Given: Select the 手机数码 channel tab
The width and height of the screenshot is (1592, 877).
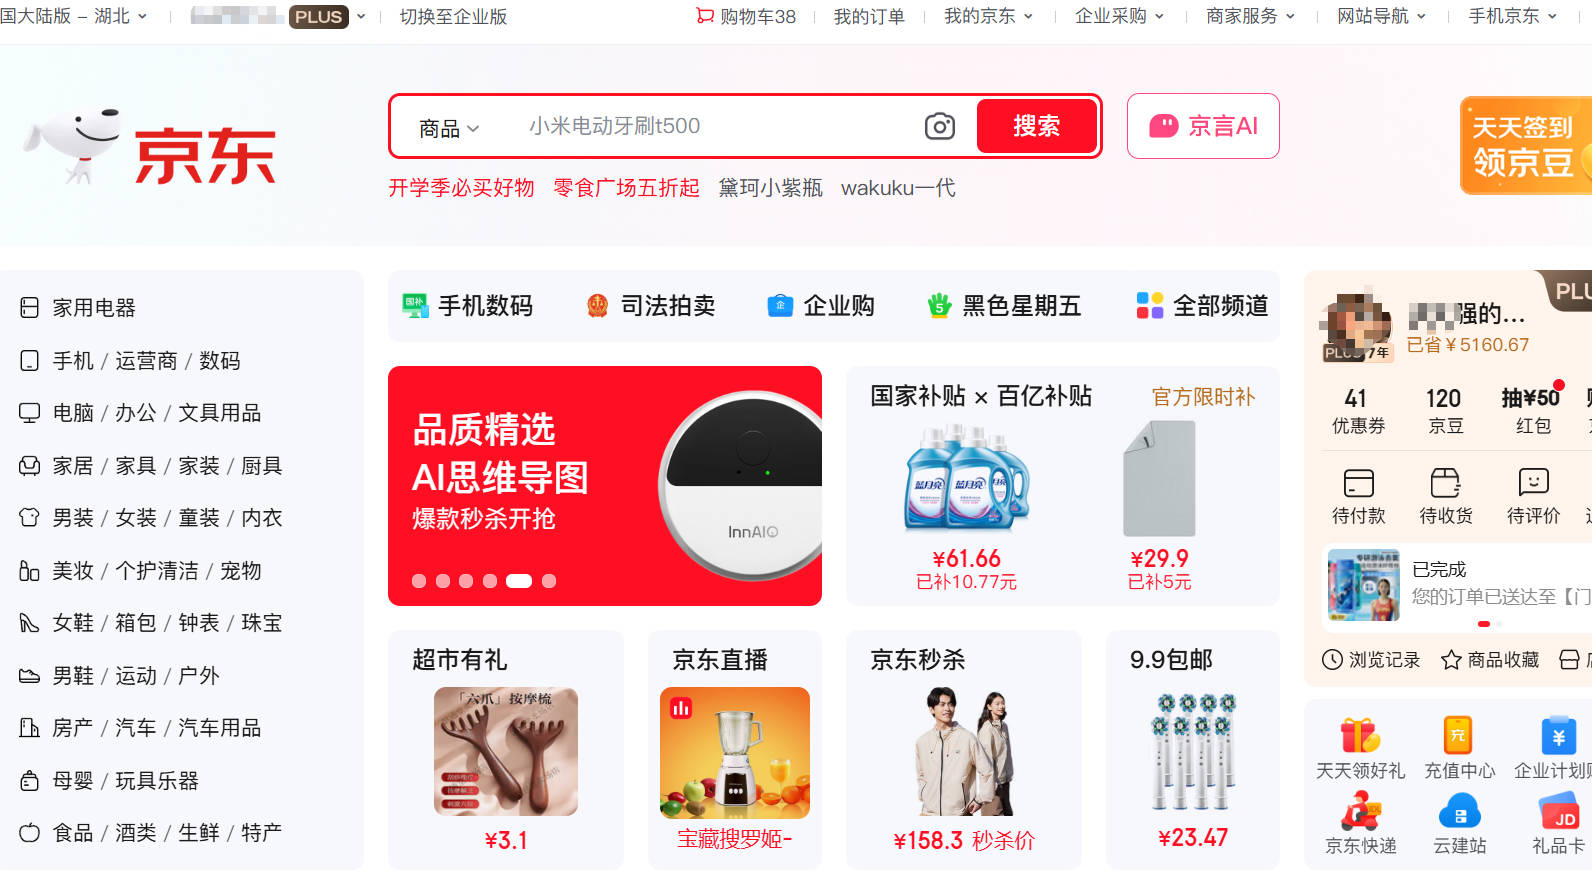Looking at the screenshot, I should 468,306.
